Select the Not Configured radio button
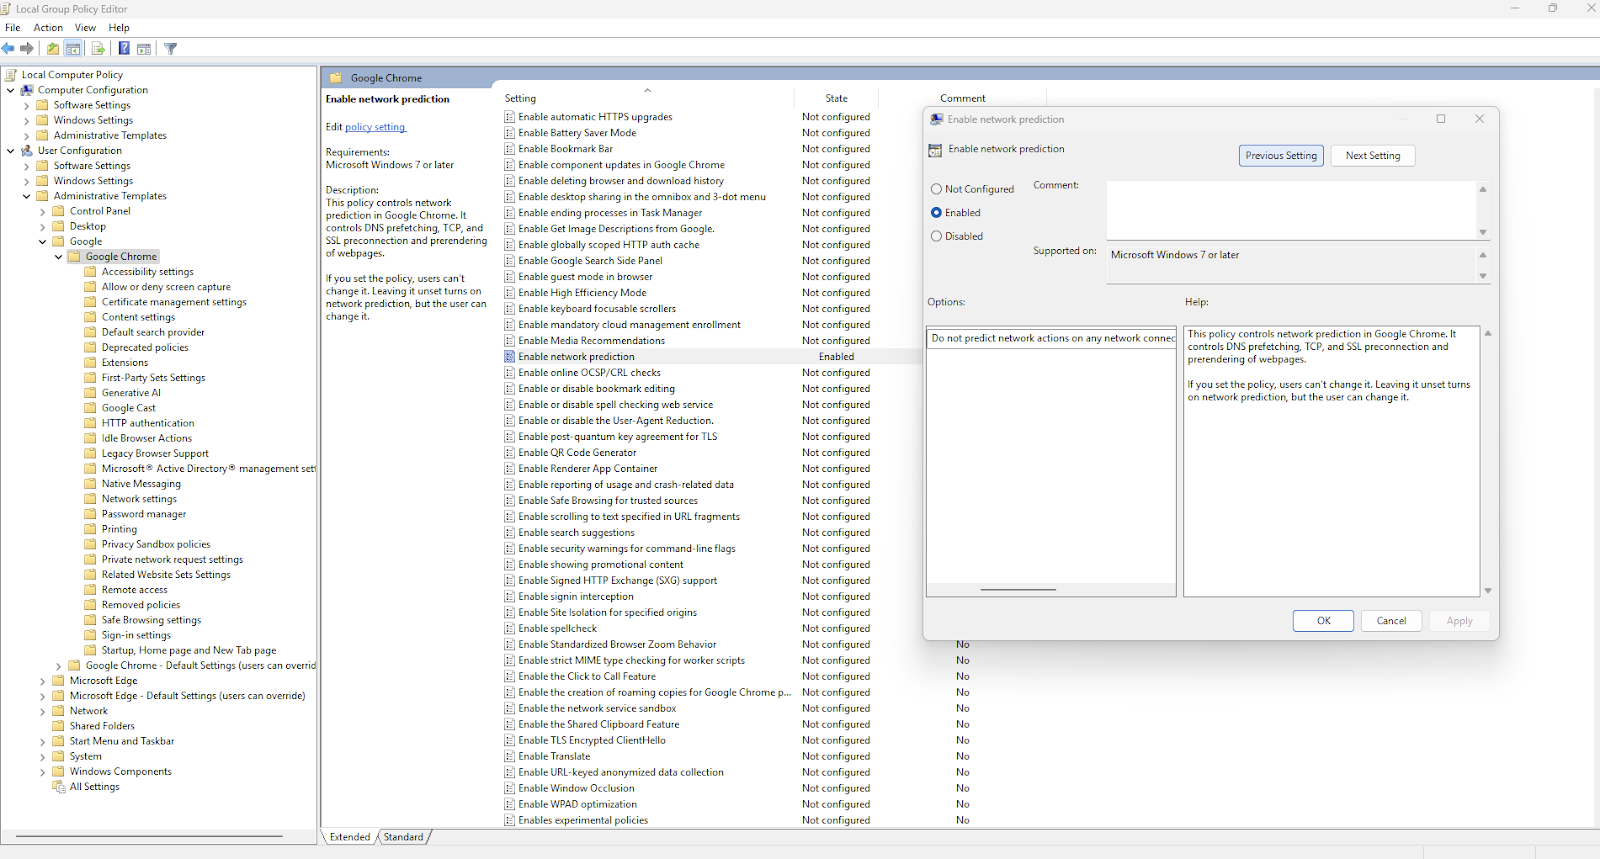1600x859 pixels. click(936, 189)
